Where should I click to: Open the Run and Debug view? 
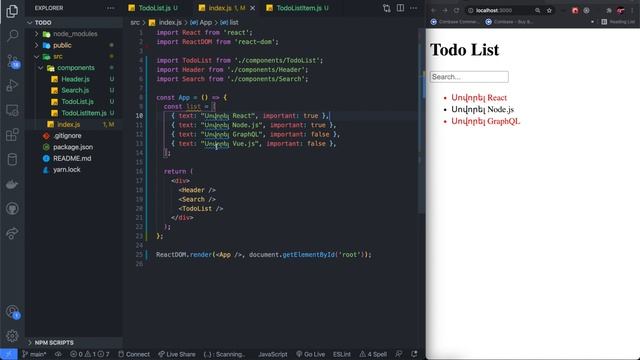pyautogui.click(x=12, y=85)
